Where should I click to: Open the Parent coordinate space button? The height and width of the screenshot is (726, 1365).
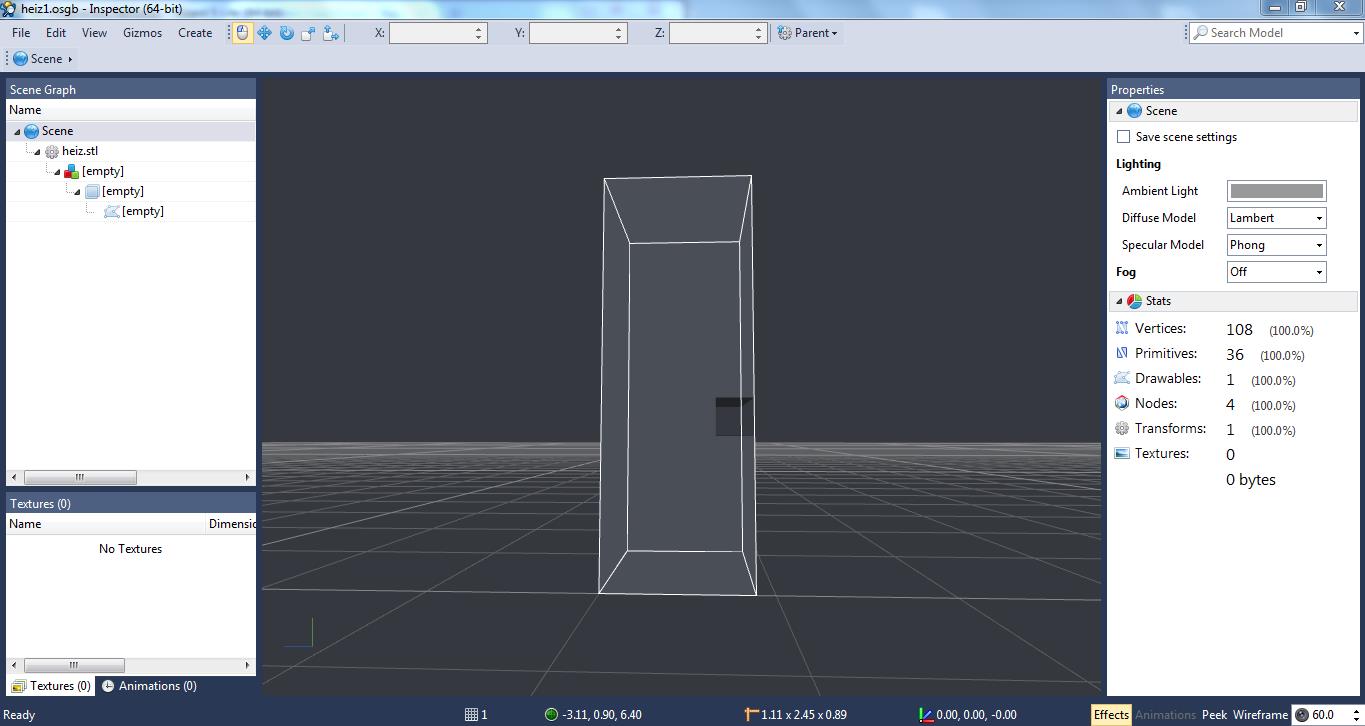coord(808,33)
